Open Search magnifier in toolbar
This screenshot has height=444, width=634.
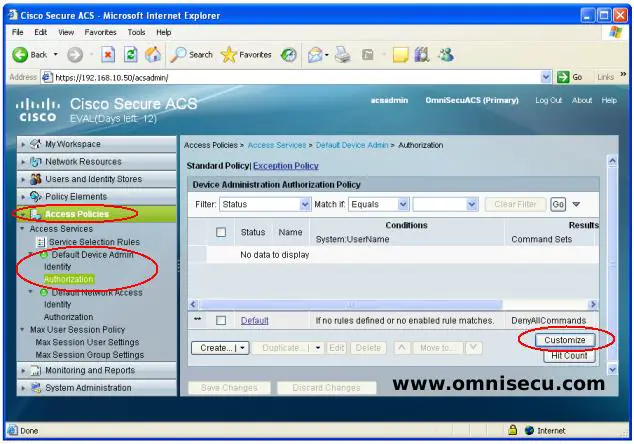[178, 55]
